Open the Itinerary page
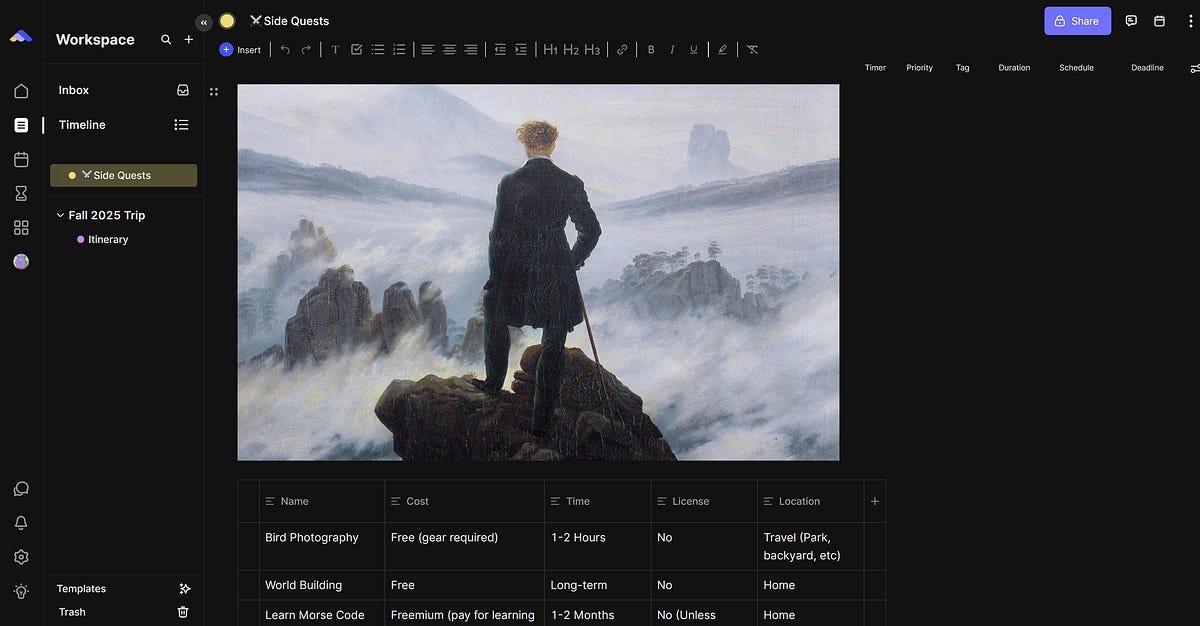1200x626 pixels. [x=108, y=239]
